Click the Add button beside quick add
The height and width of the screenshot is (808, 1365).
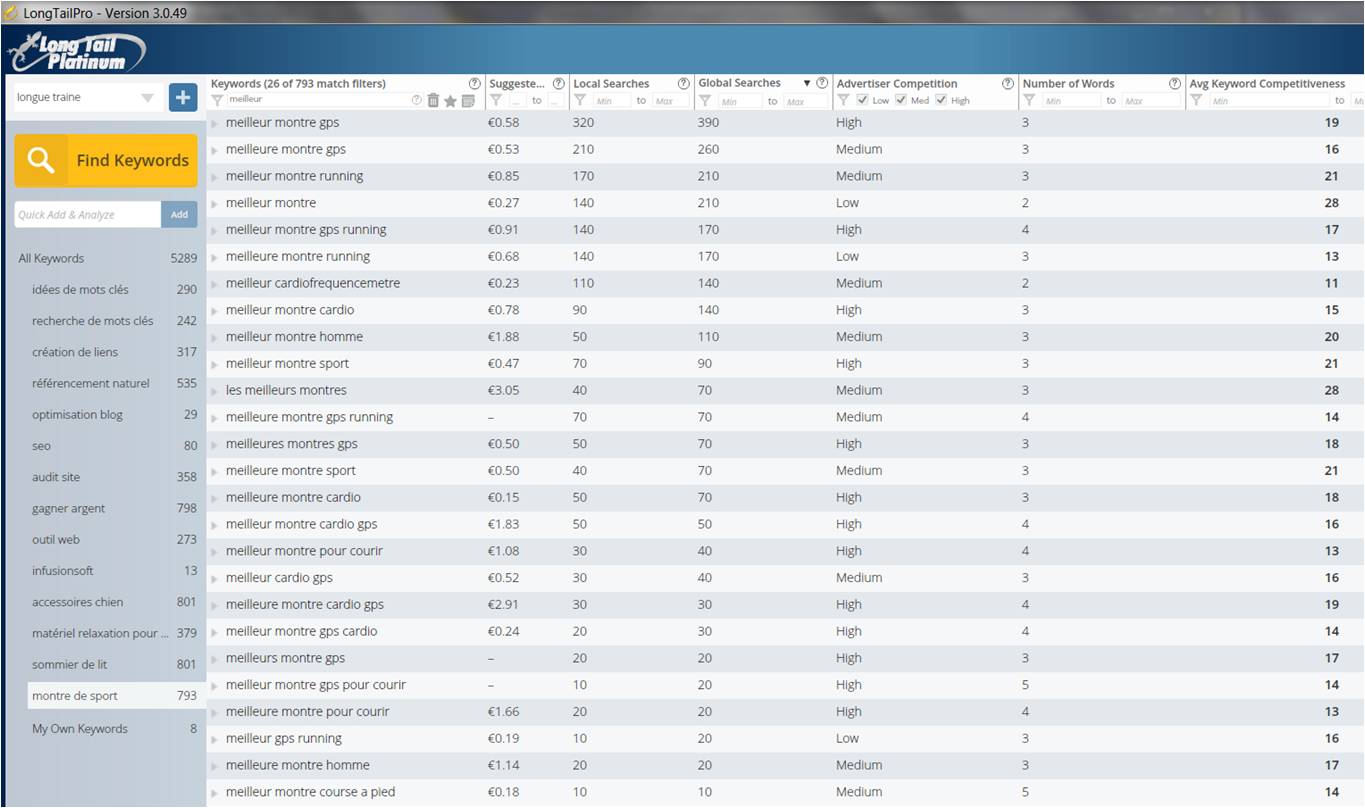(x=179, y=214)
